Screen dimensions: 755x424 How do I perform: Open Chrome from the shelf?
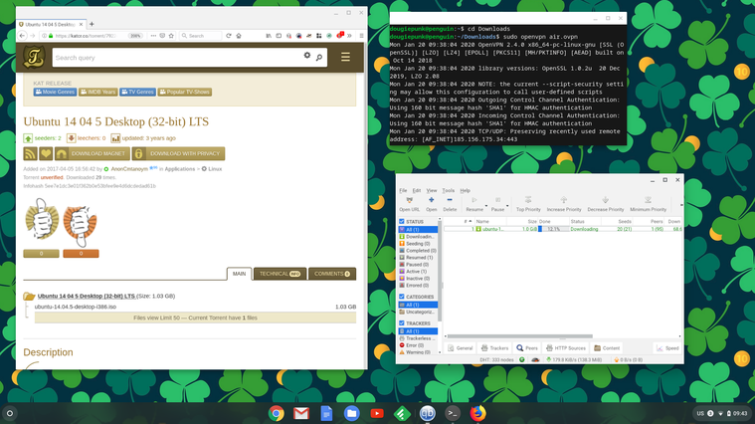(x=276, y=413)
